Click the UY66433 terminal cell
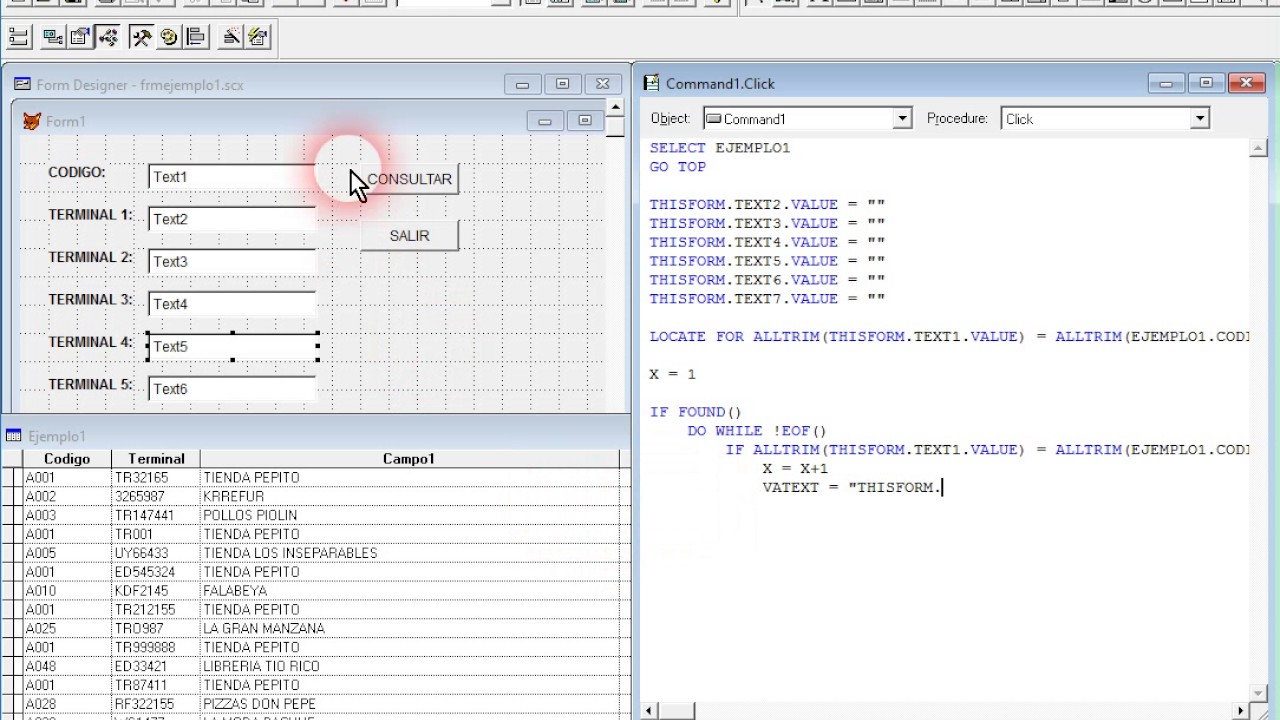The height and width of the screenshot is (720, 1280). (156, 553)
